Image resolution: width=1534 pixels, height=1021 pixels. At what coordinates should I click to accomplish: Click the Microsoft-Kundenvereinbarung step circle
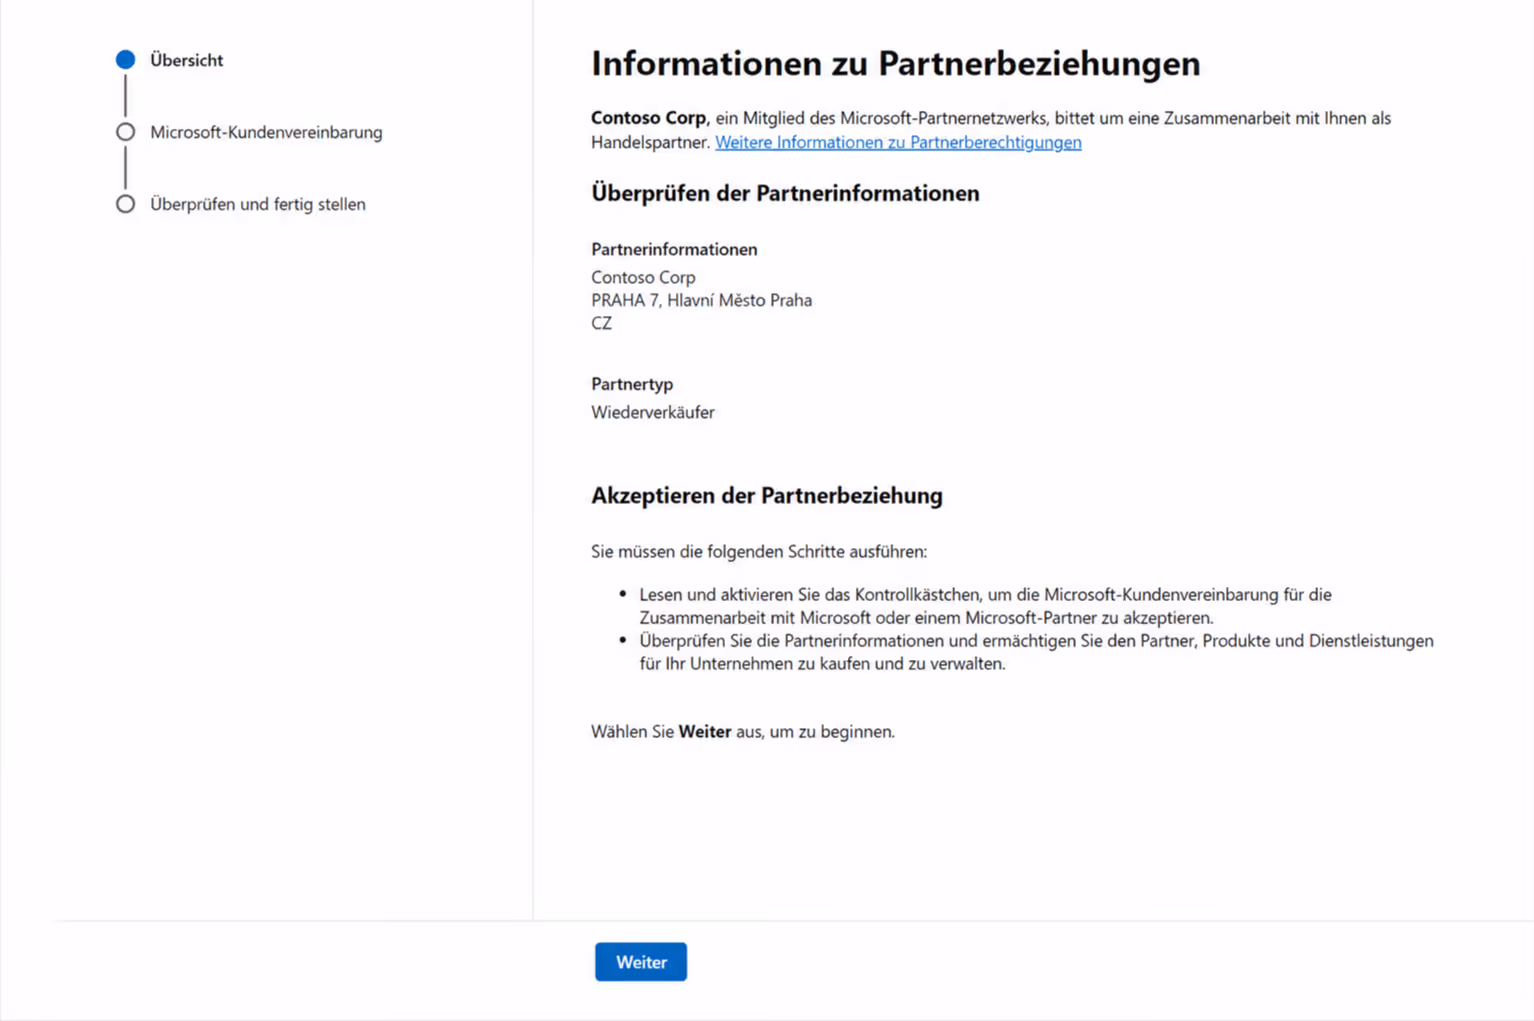pyautogui.click(x=125, y=132)
